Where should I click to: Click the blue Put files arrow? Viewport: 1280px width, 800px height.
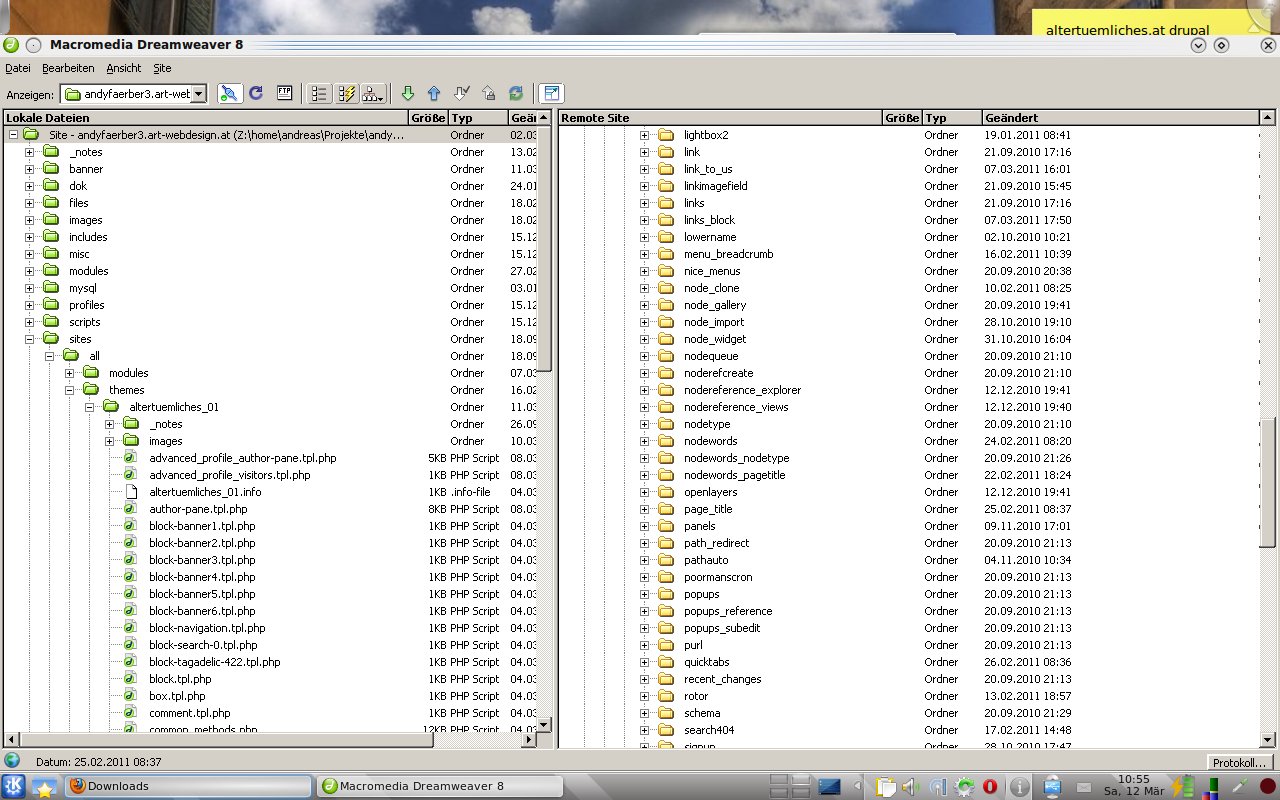pos(434,93)
